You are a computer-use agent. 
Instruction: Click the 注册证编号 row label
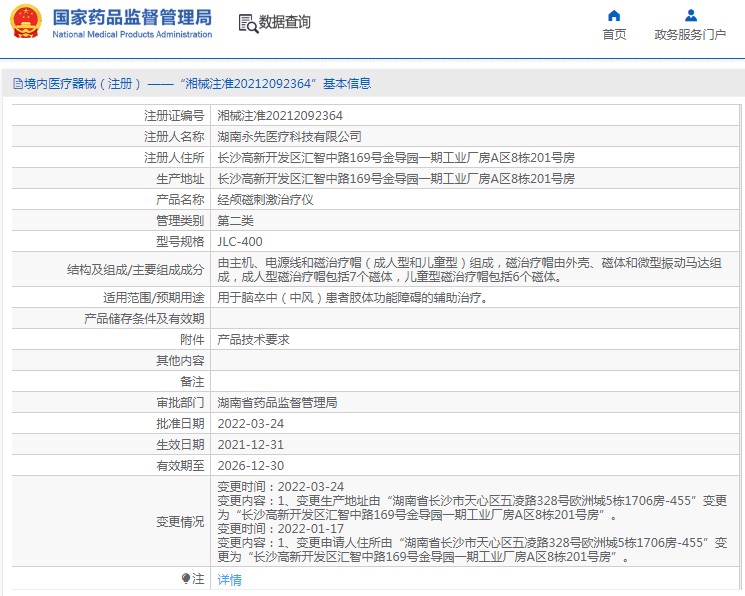174,115
